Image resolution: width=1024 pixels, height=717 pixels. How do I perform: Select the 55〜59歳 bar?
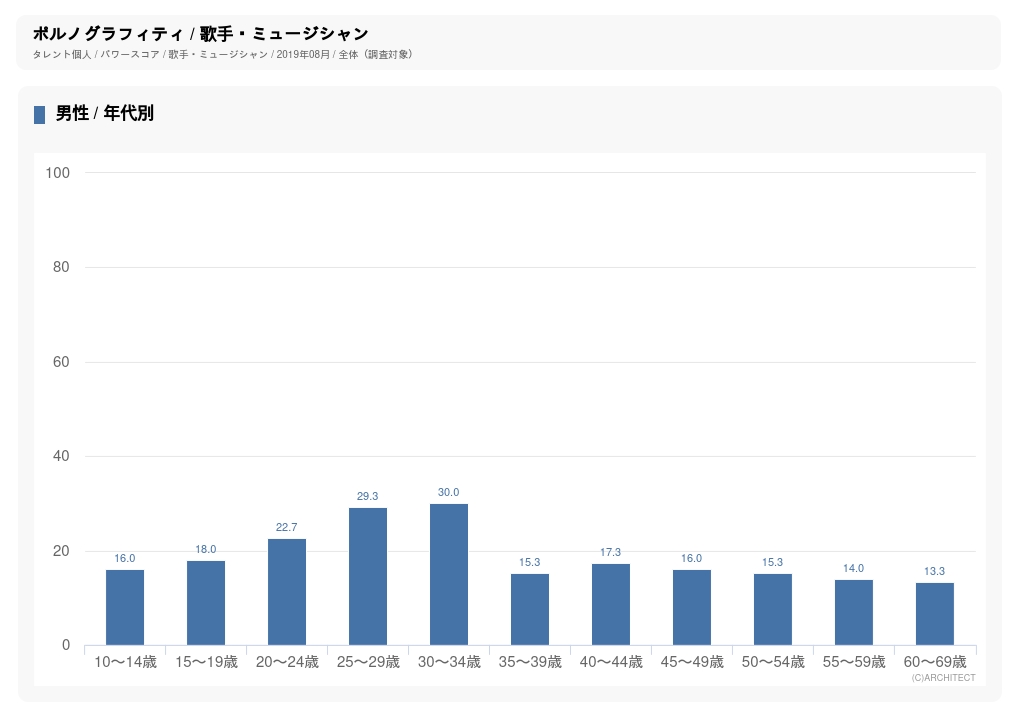click(854, 612)
